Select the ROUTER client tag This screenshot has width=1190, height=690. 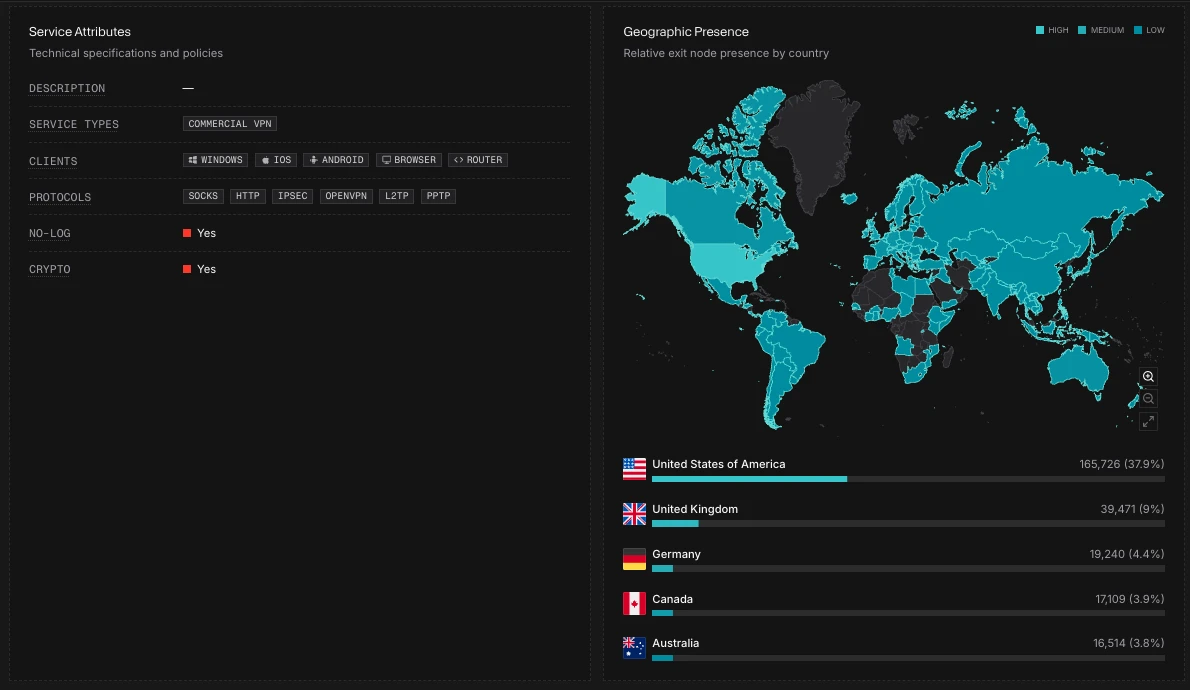(478, 160)
